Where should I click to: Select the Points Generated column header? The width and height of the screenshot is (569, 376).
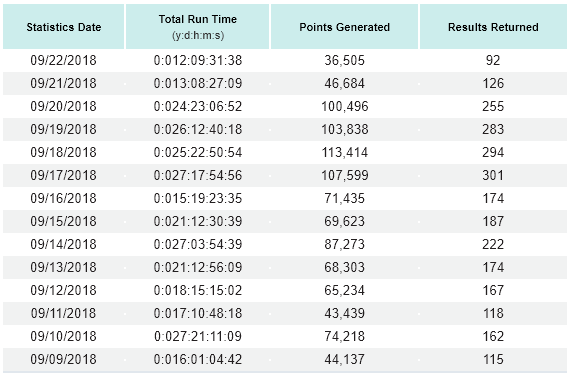coord(344,27)
